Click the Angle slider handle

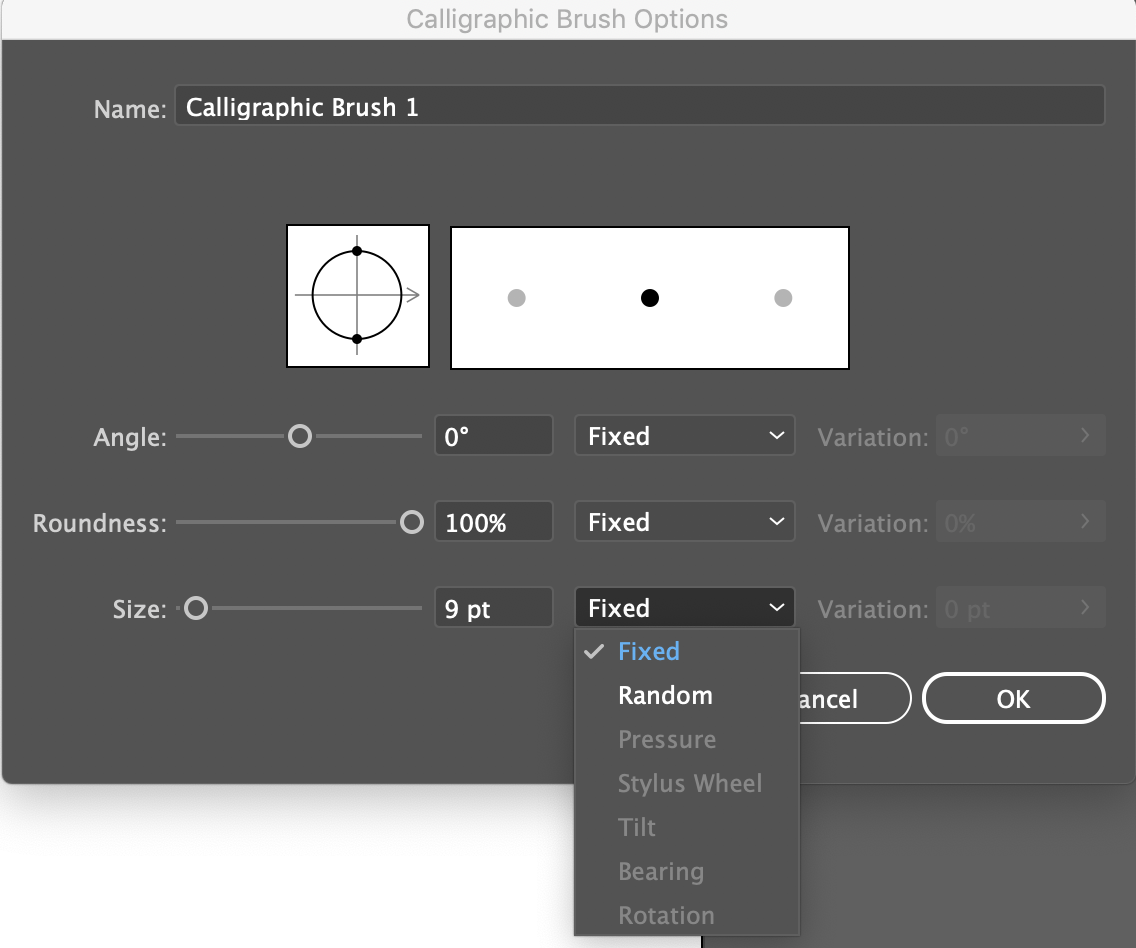pos(299,436)
